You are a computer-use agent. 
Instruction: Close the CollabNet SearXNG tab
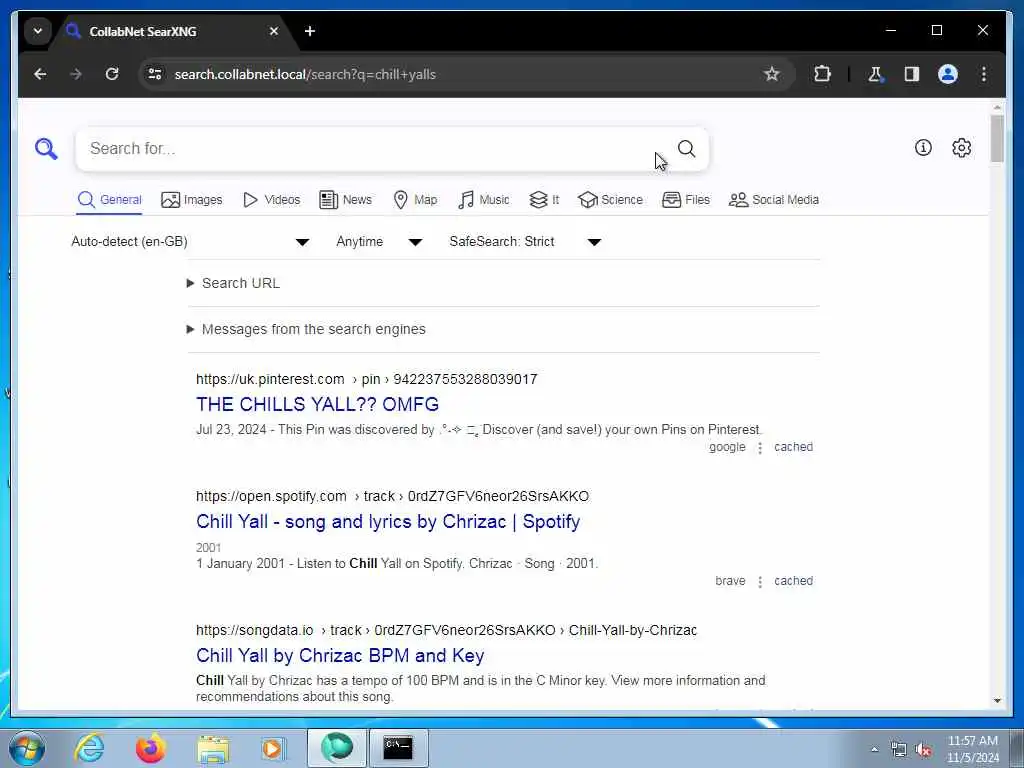(274, 31)
